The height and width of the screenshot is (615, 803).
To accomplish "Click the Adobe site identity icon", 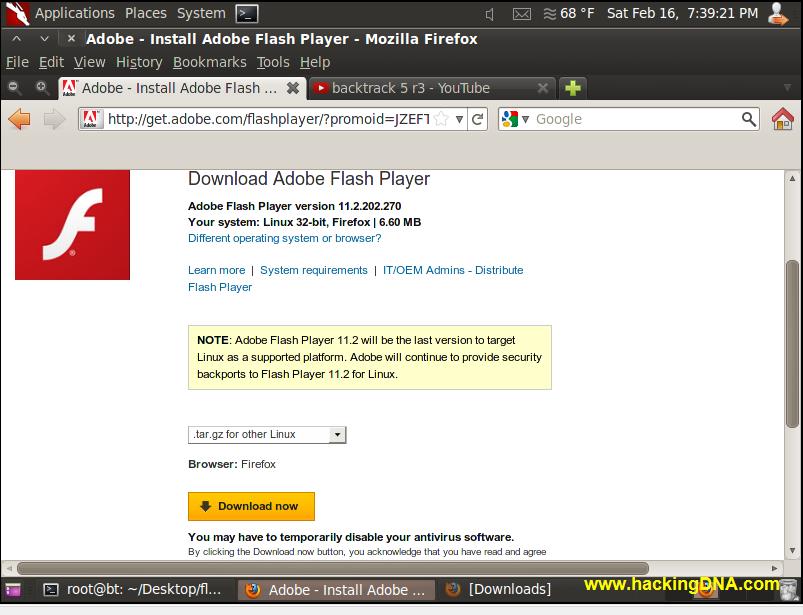I will pos(91,119).
